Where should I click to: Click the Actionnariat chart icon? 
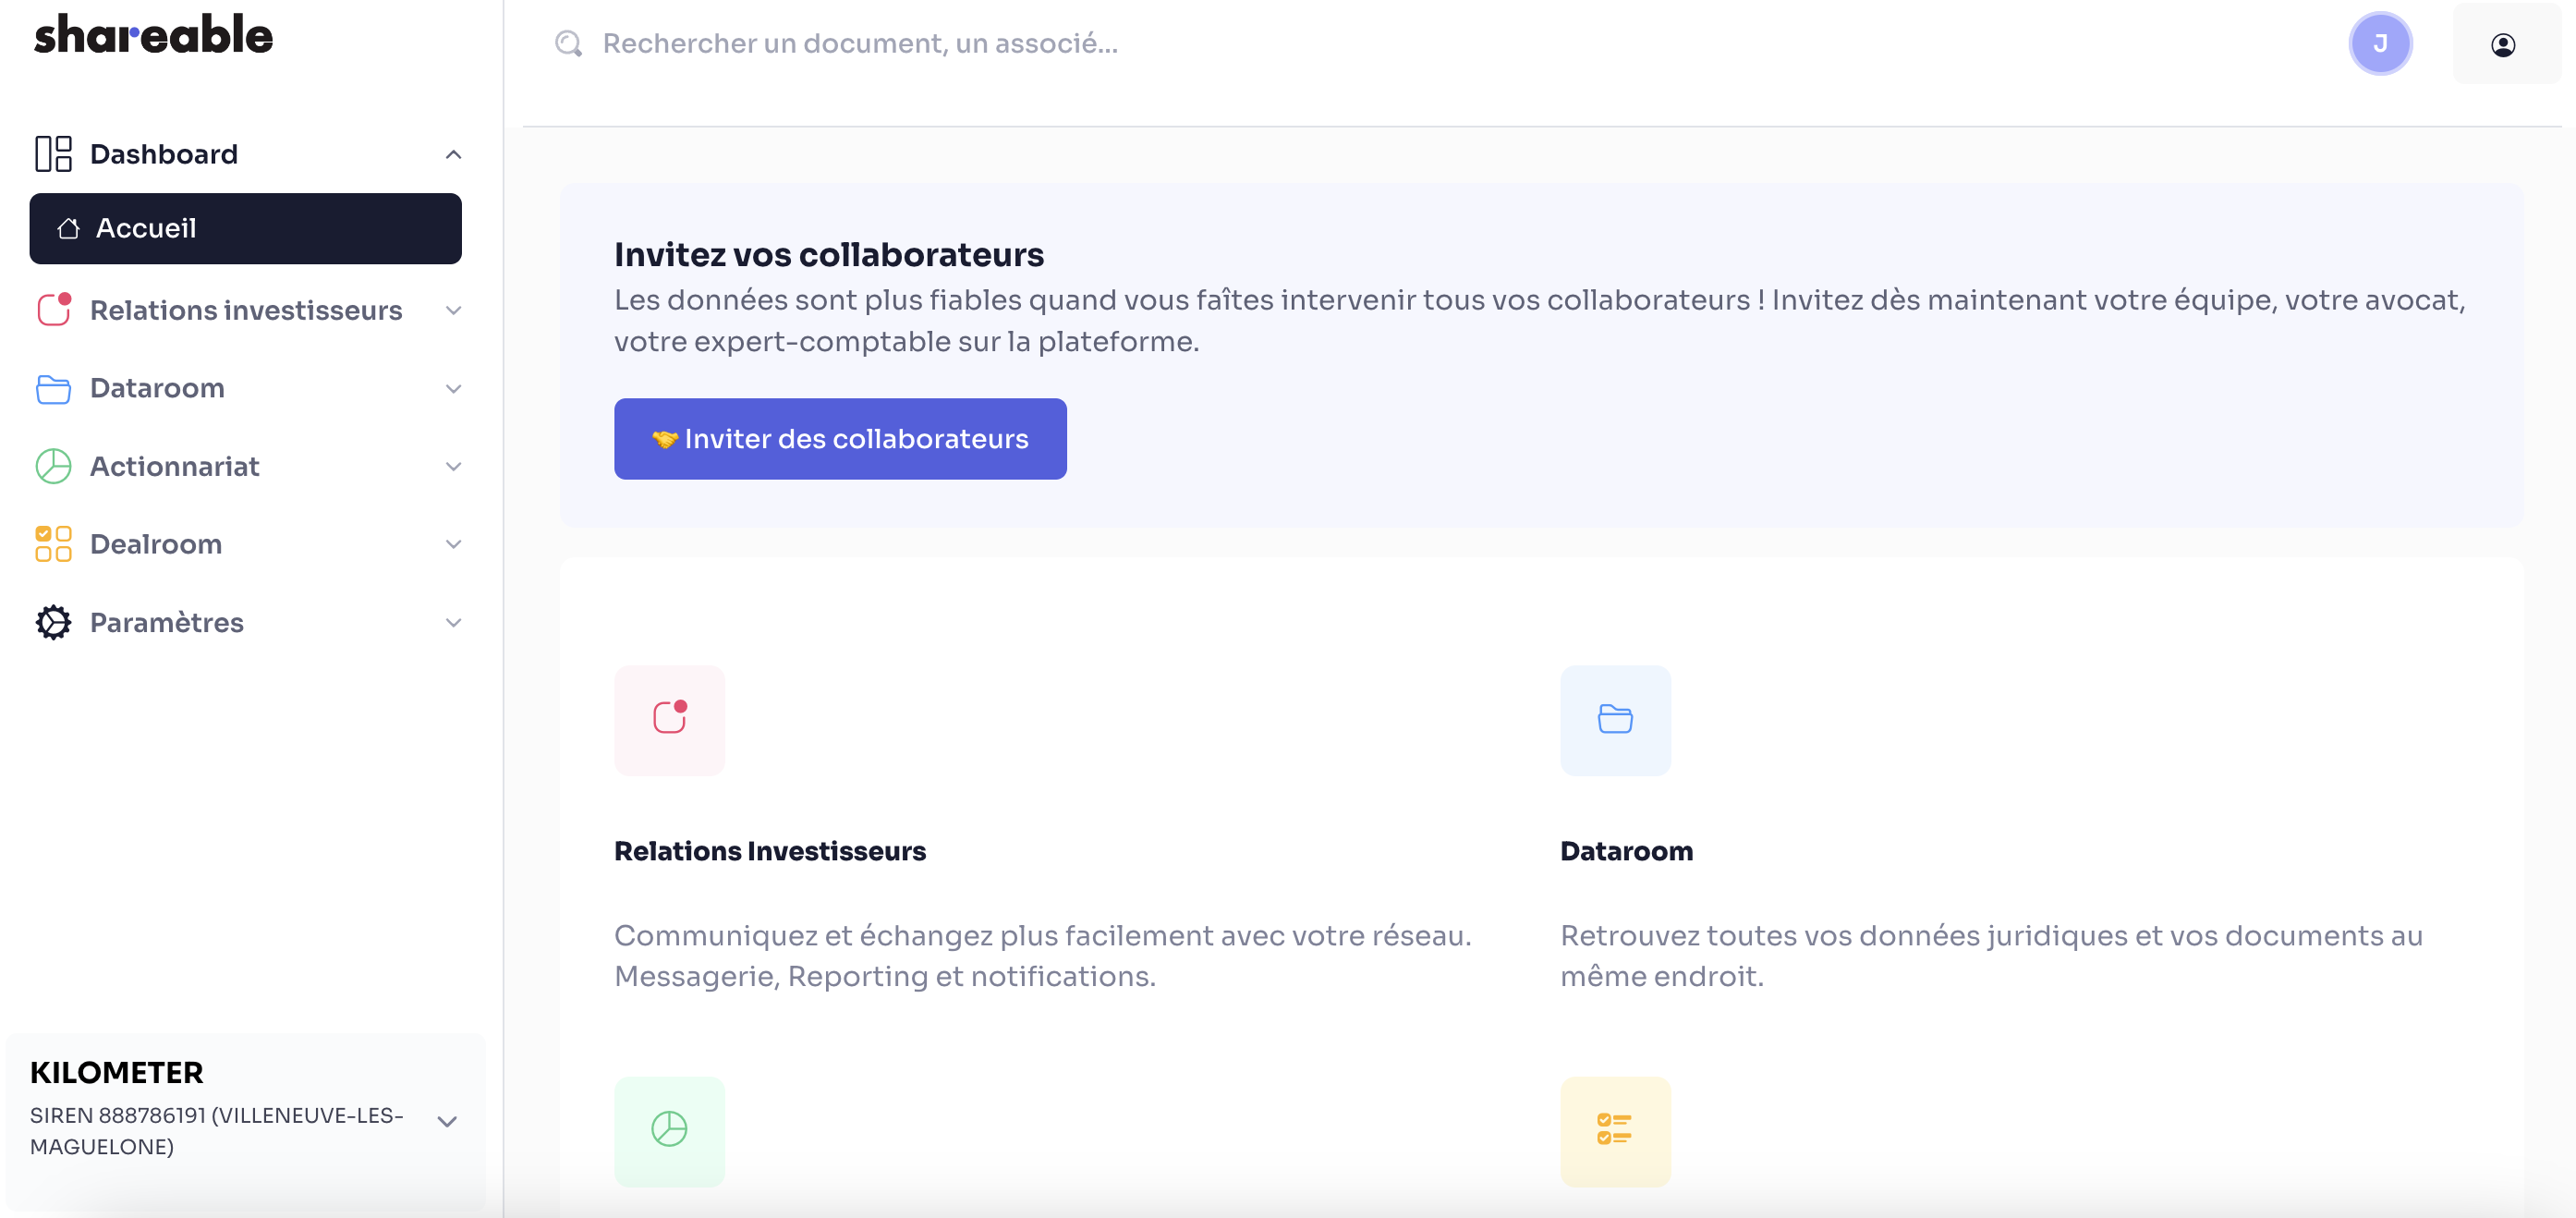[x=53, y=466]
